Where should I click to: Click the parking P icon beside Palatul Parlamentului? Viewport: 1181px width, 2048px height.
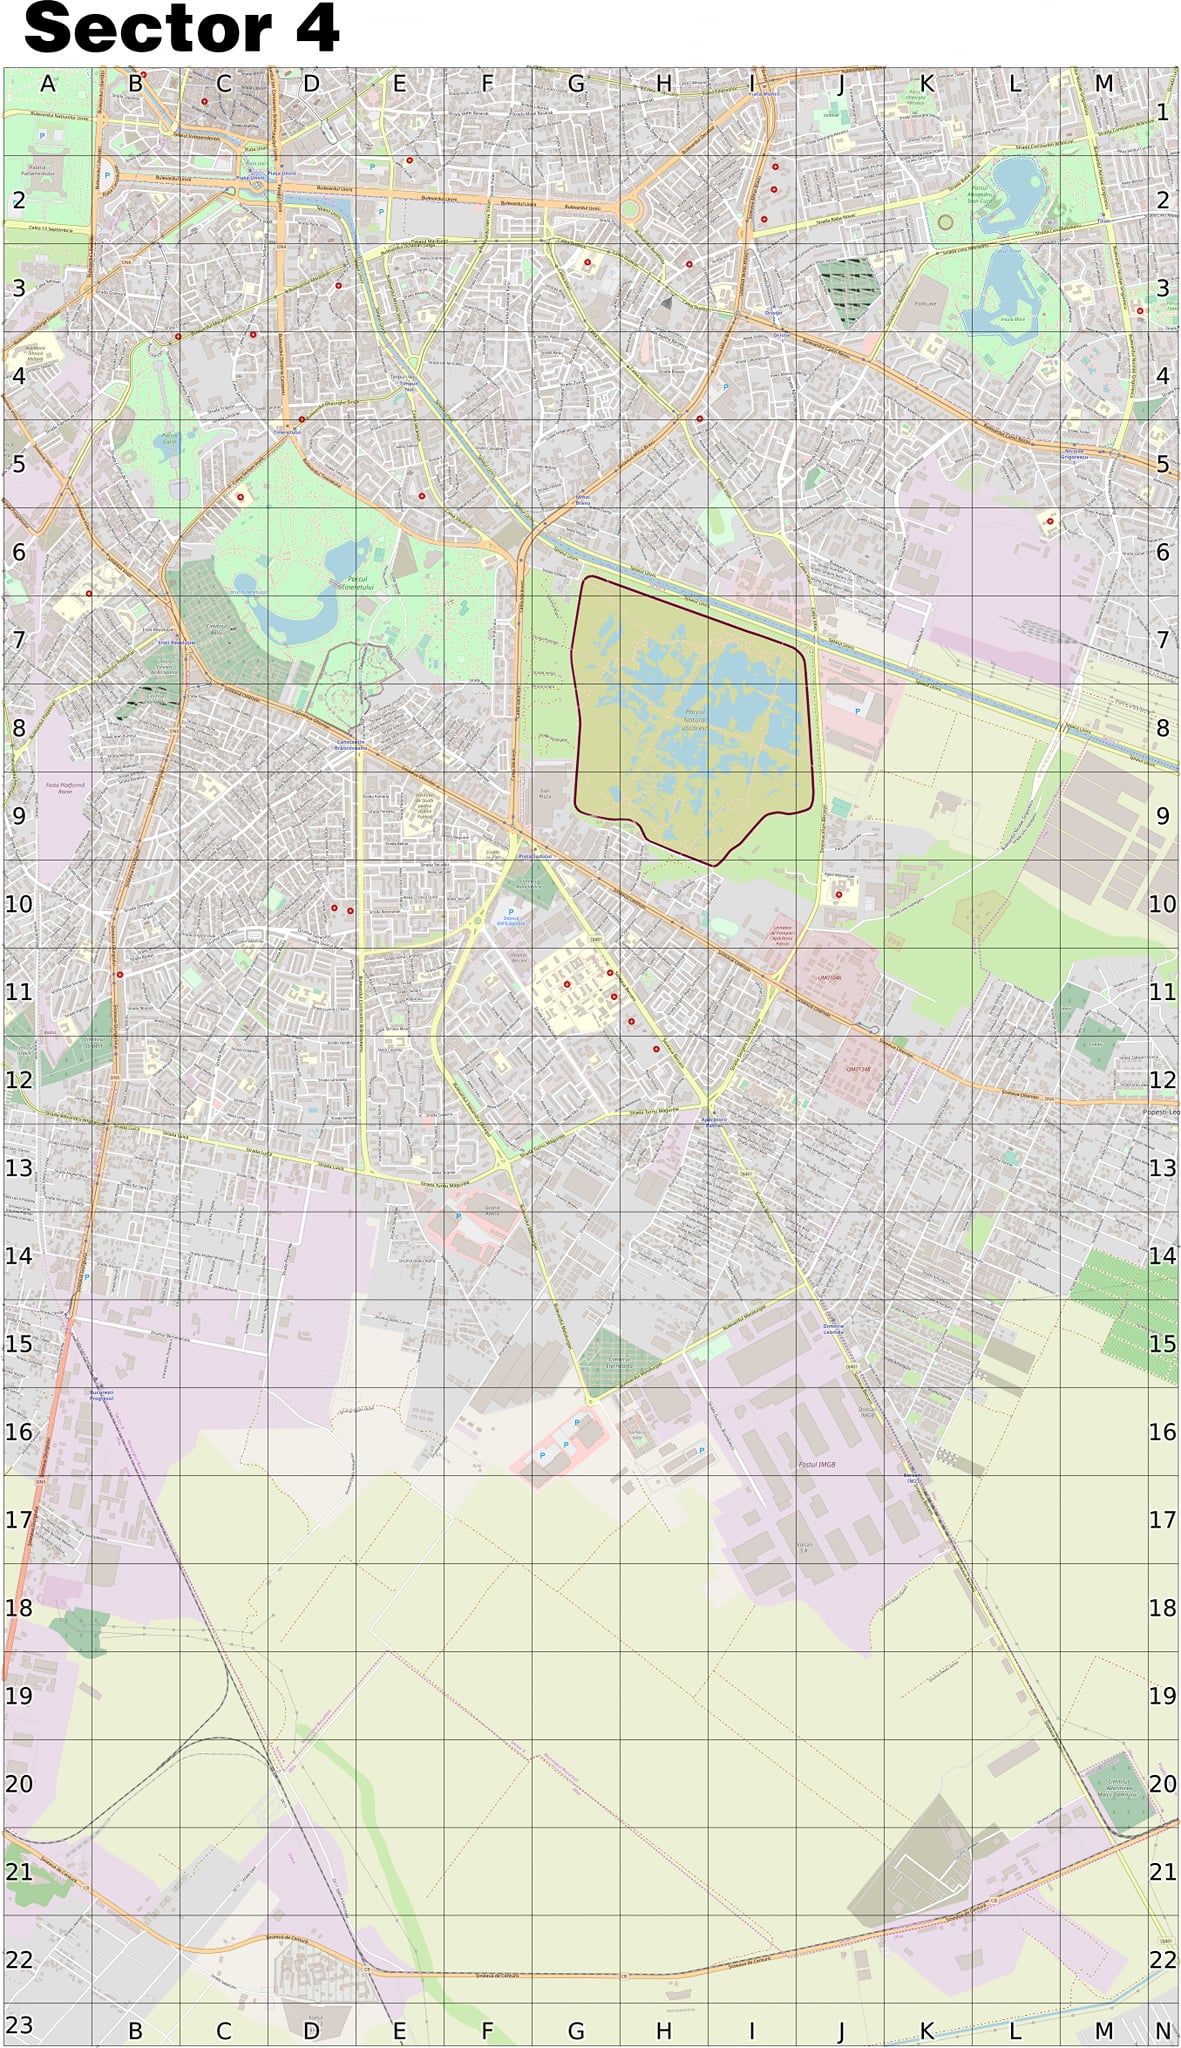coord(42,134)
